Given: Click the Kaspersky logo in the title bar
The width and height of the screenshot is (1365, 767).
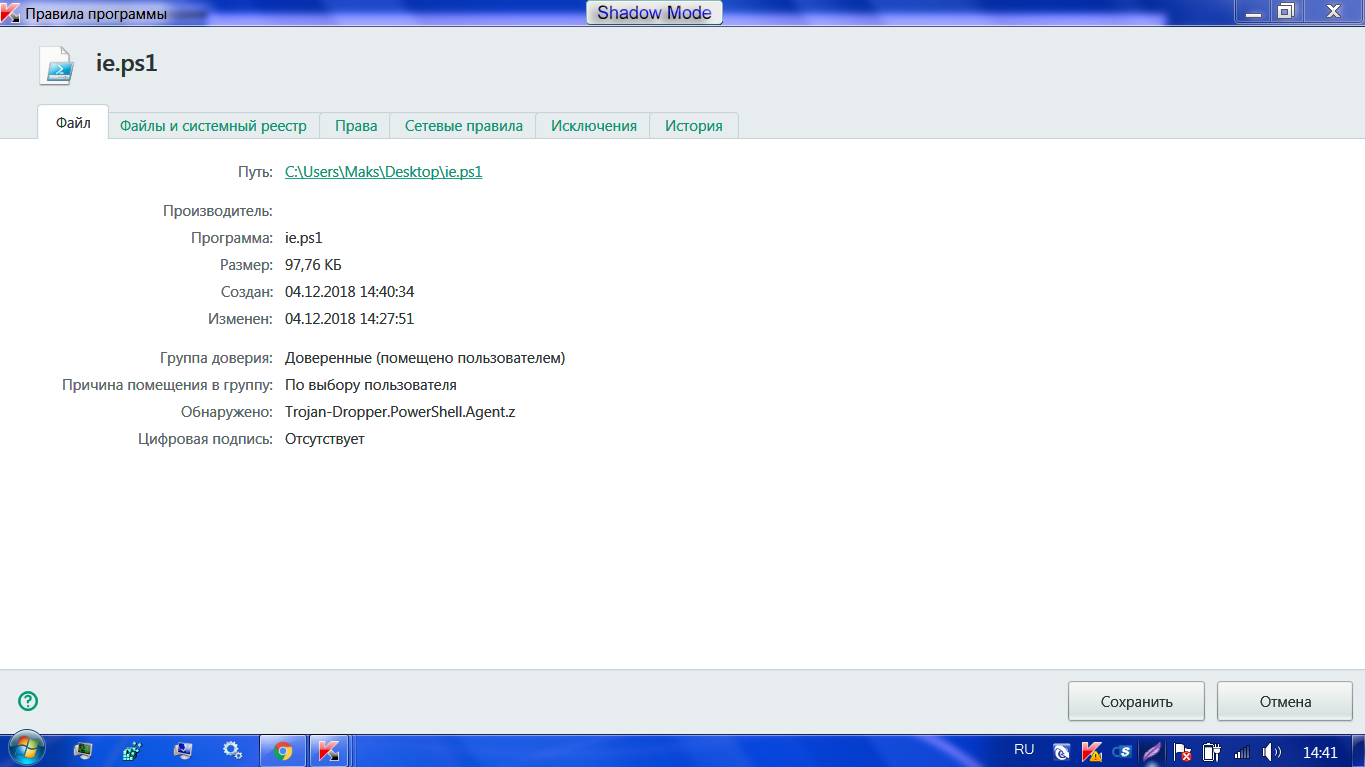Looking at the screenshot, I should (11, 14).
